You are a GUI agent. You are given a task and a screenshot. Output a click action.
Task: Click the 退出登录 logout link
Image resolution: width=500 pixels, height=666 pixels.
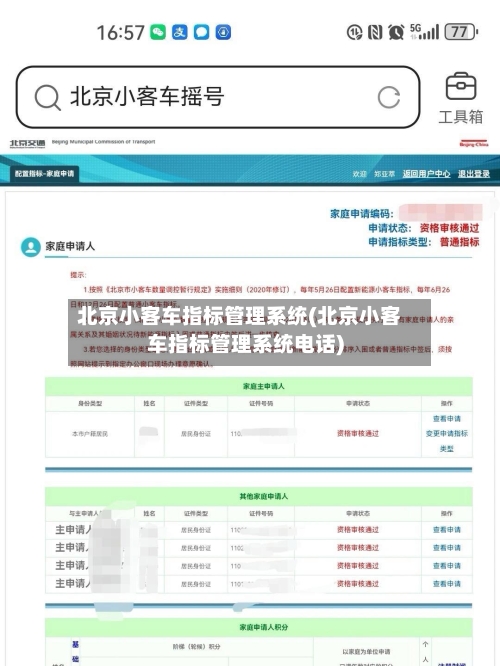tap(474, 174)
